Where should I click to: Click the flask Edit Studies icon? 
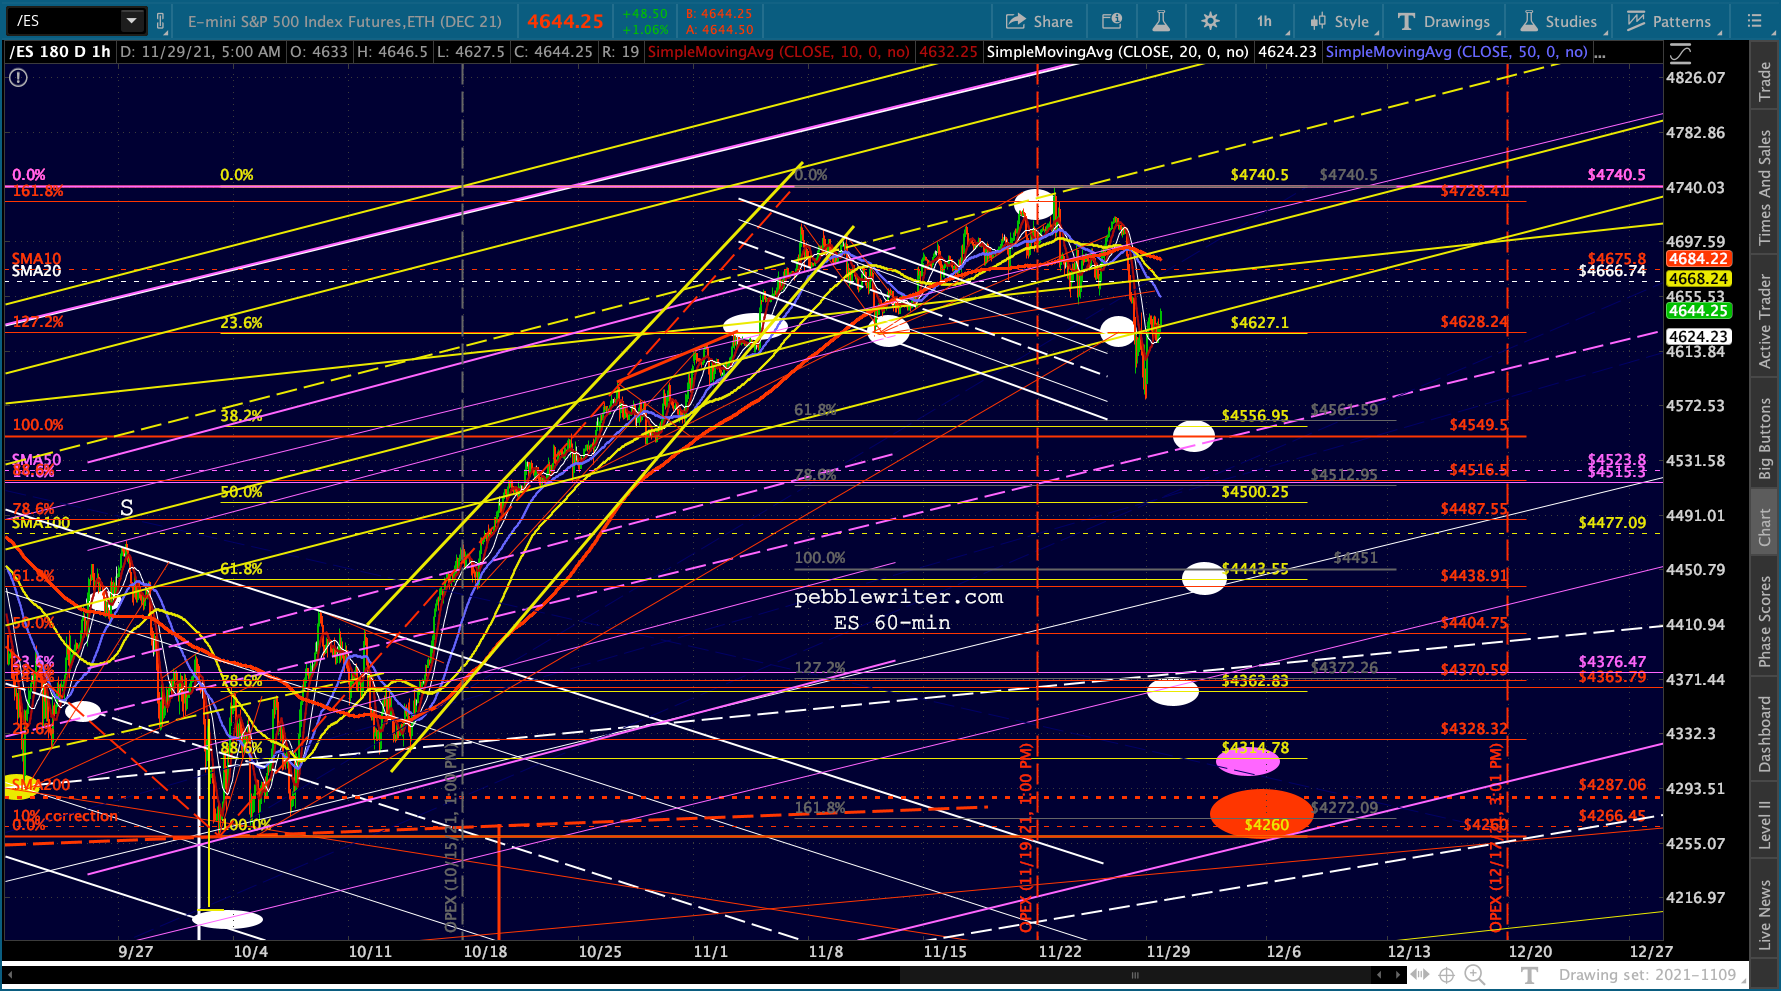tap(1160, 21)
